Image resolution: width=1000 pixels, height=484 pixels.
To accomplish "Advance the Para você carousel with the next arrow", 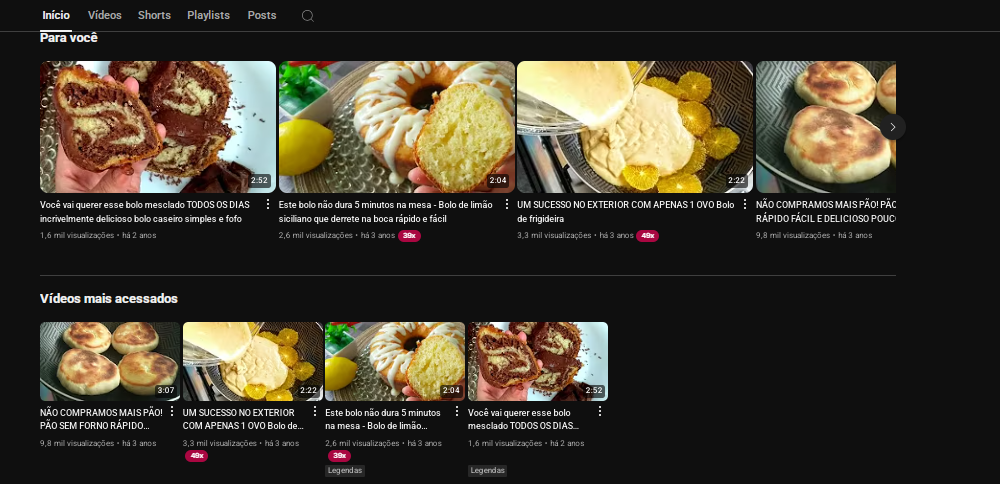I will [x=892, y=127].
